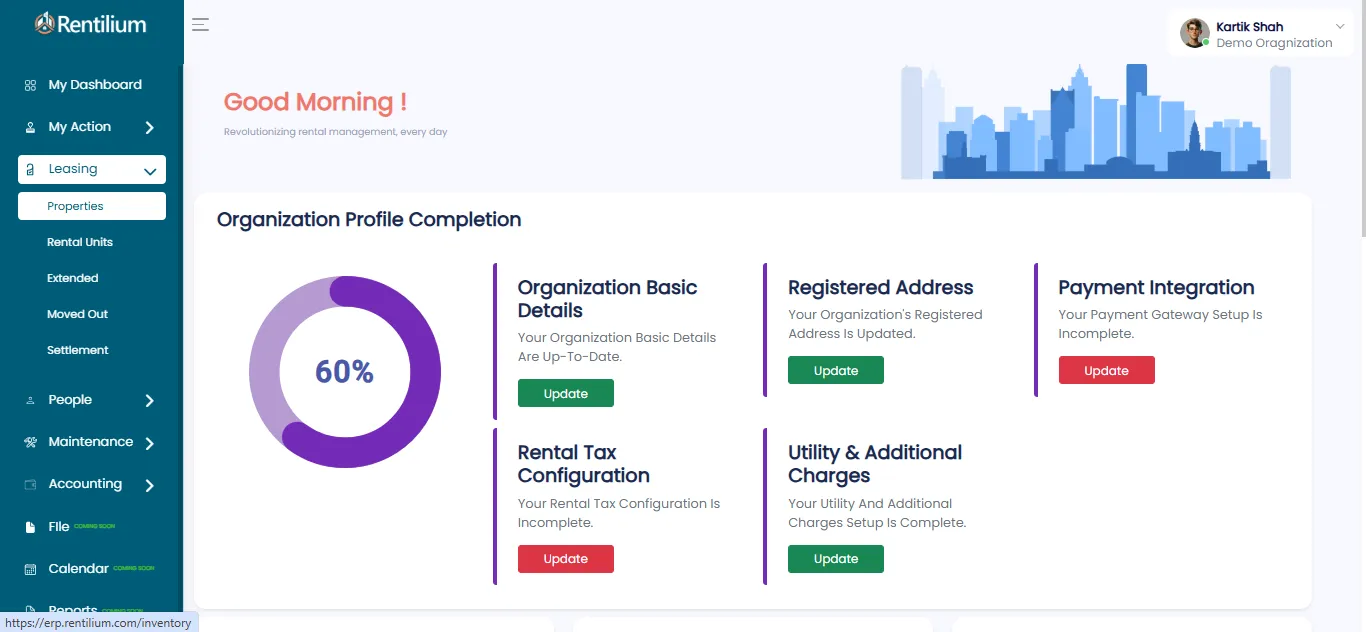Click the My Action person icon

(x=30, y=128)
